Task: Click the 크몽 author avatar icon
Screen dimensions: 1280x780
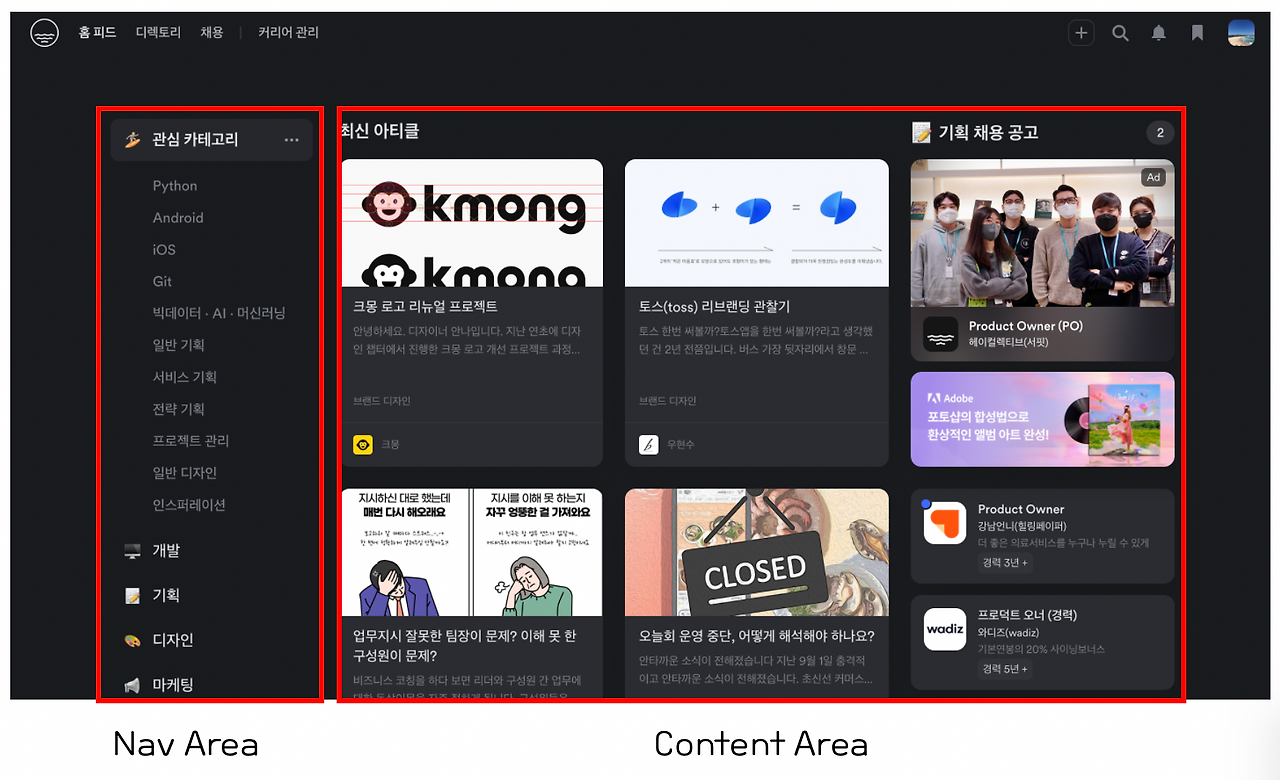Action: pyautogui.click(x=362, y=444)
